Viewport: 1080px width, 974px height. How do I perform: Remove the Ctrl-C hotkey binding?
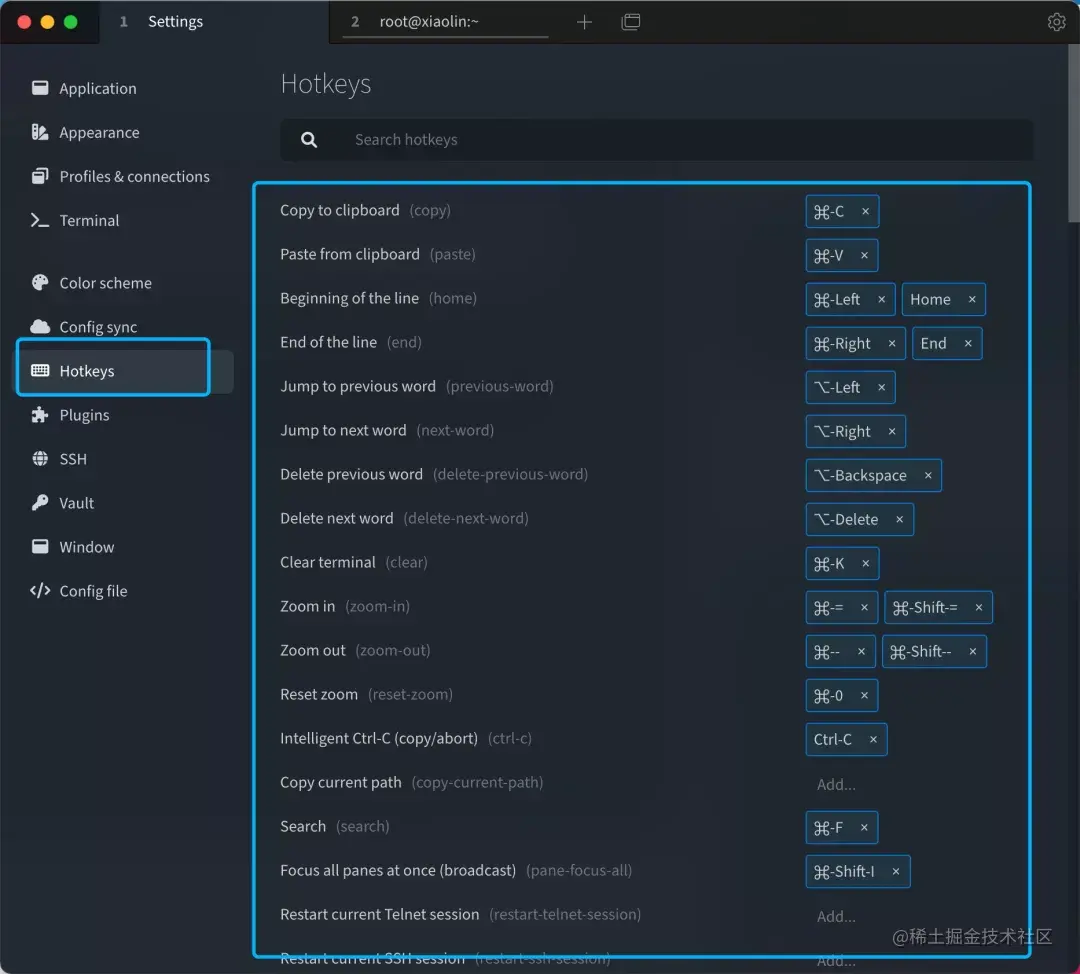click(873, 740)
